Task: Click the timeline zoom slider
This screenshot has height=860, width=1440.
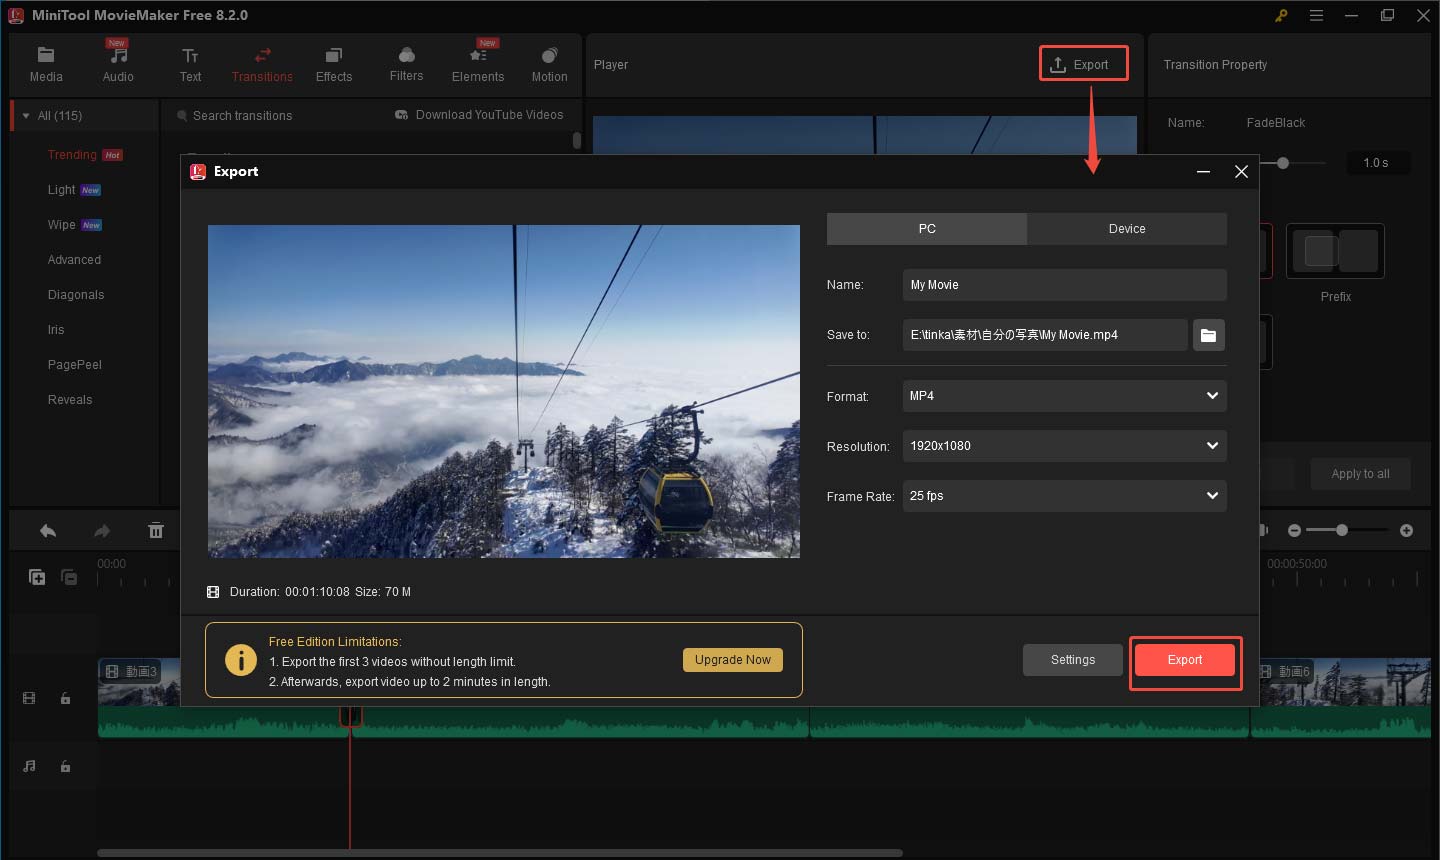Action: 1346,530
